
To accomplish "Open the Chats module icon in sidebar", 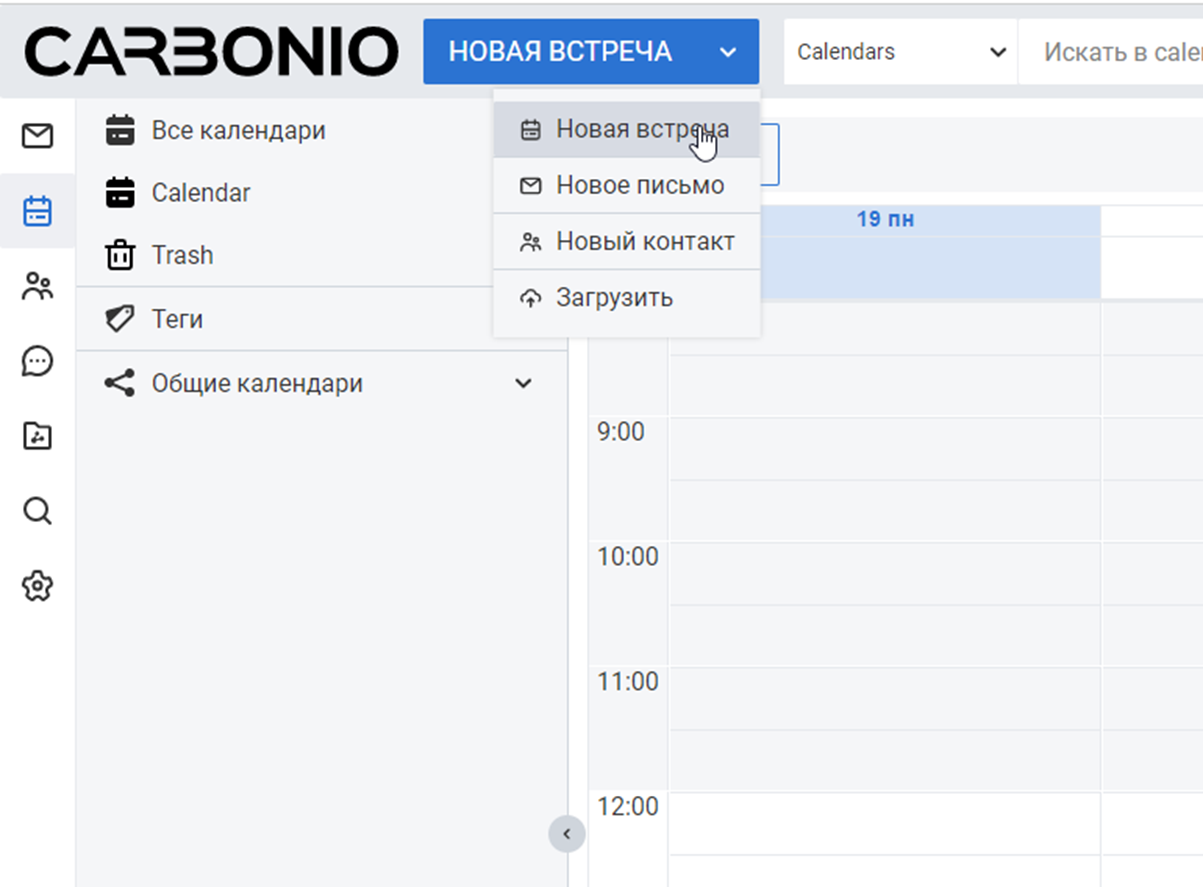I will point(37,361).
